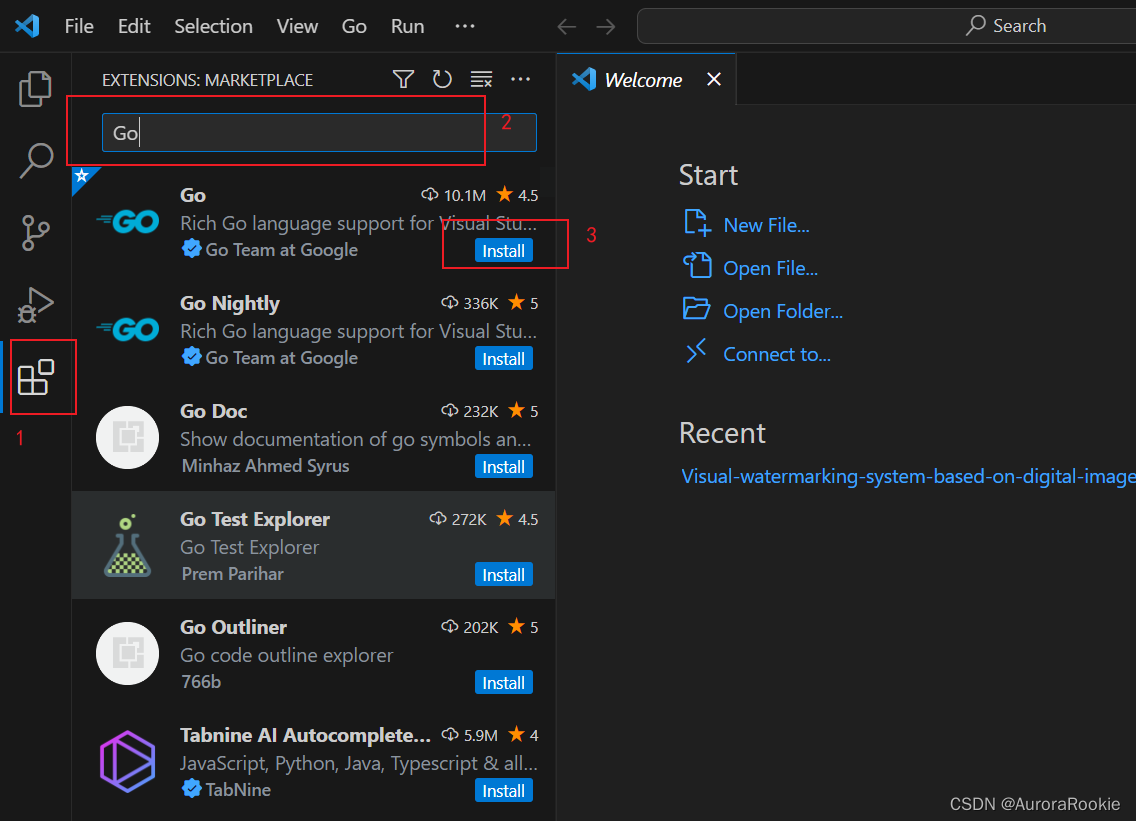Screen dimensions: 1136x821
Task: Open the Run menu
Action: (407, 27)
